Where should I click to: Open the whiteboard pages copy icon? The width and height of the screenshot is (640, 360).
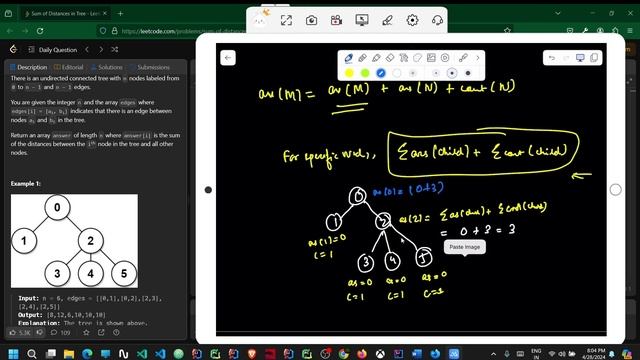click(594, 58)
